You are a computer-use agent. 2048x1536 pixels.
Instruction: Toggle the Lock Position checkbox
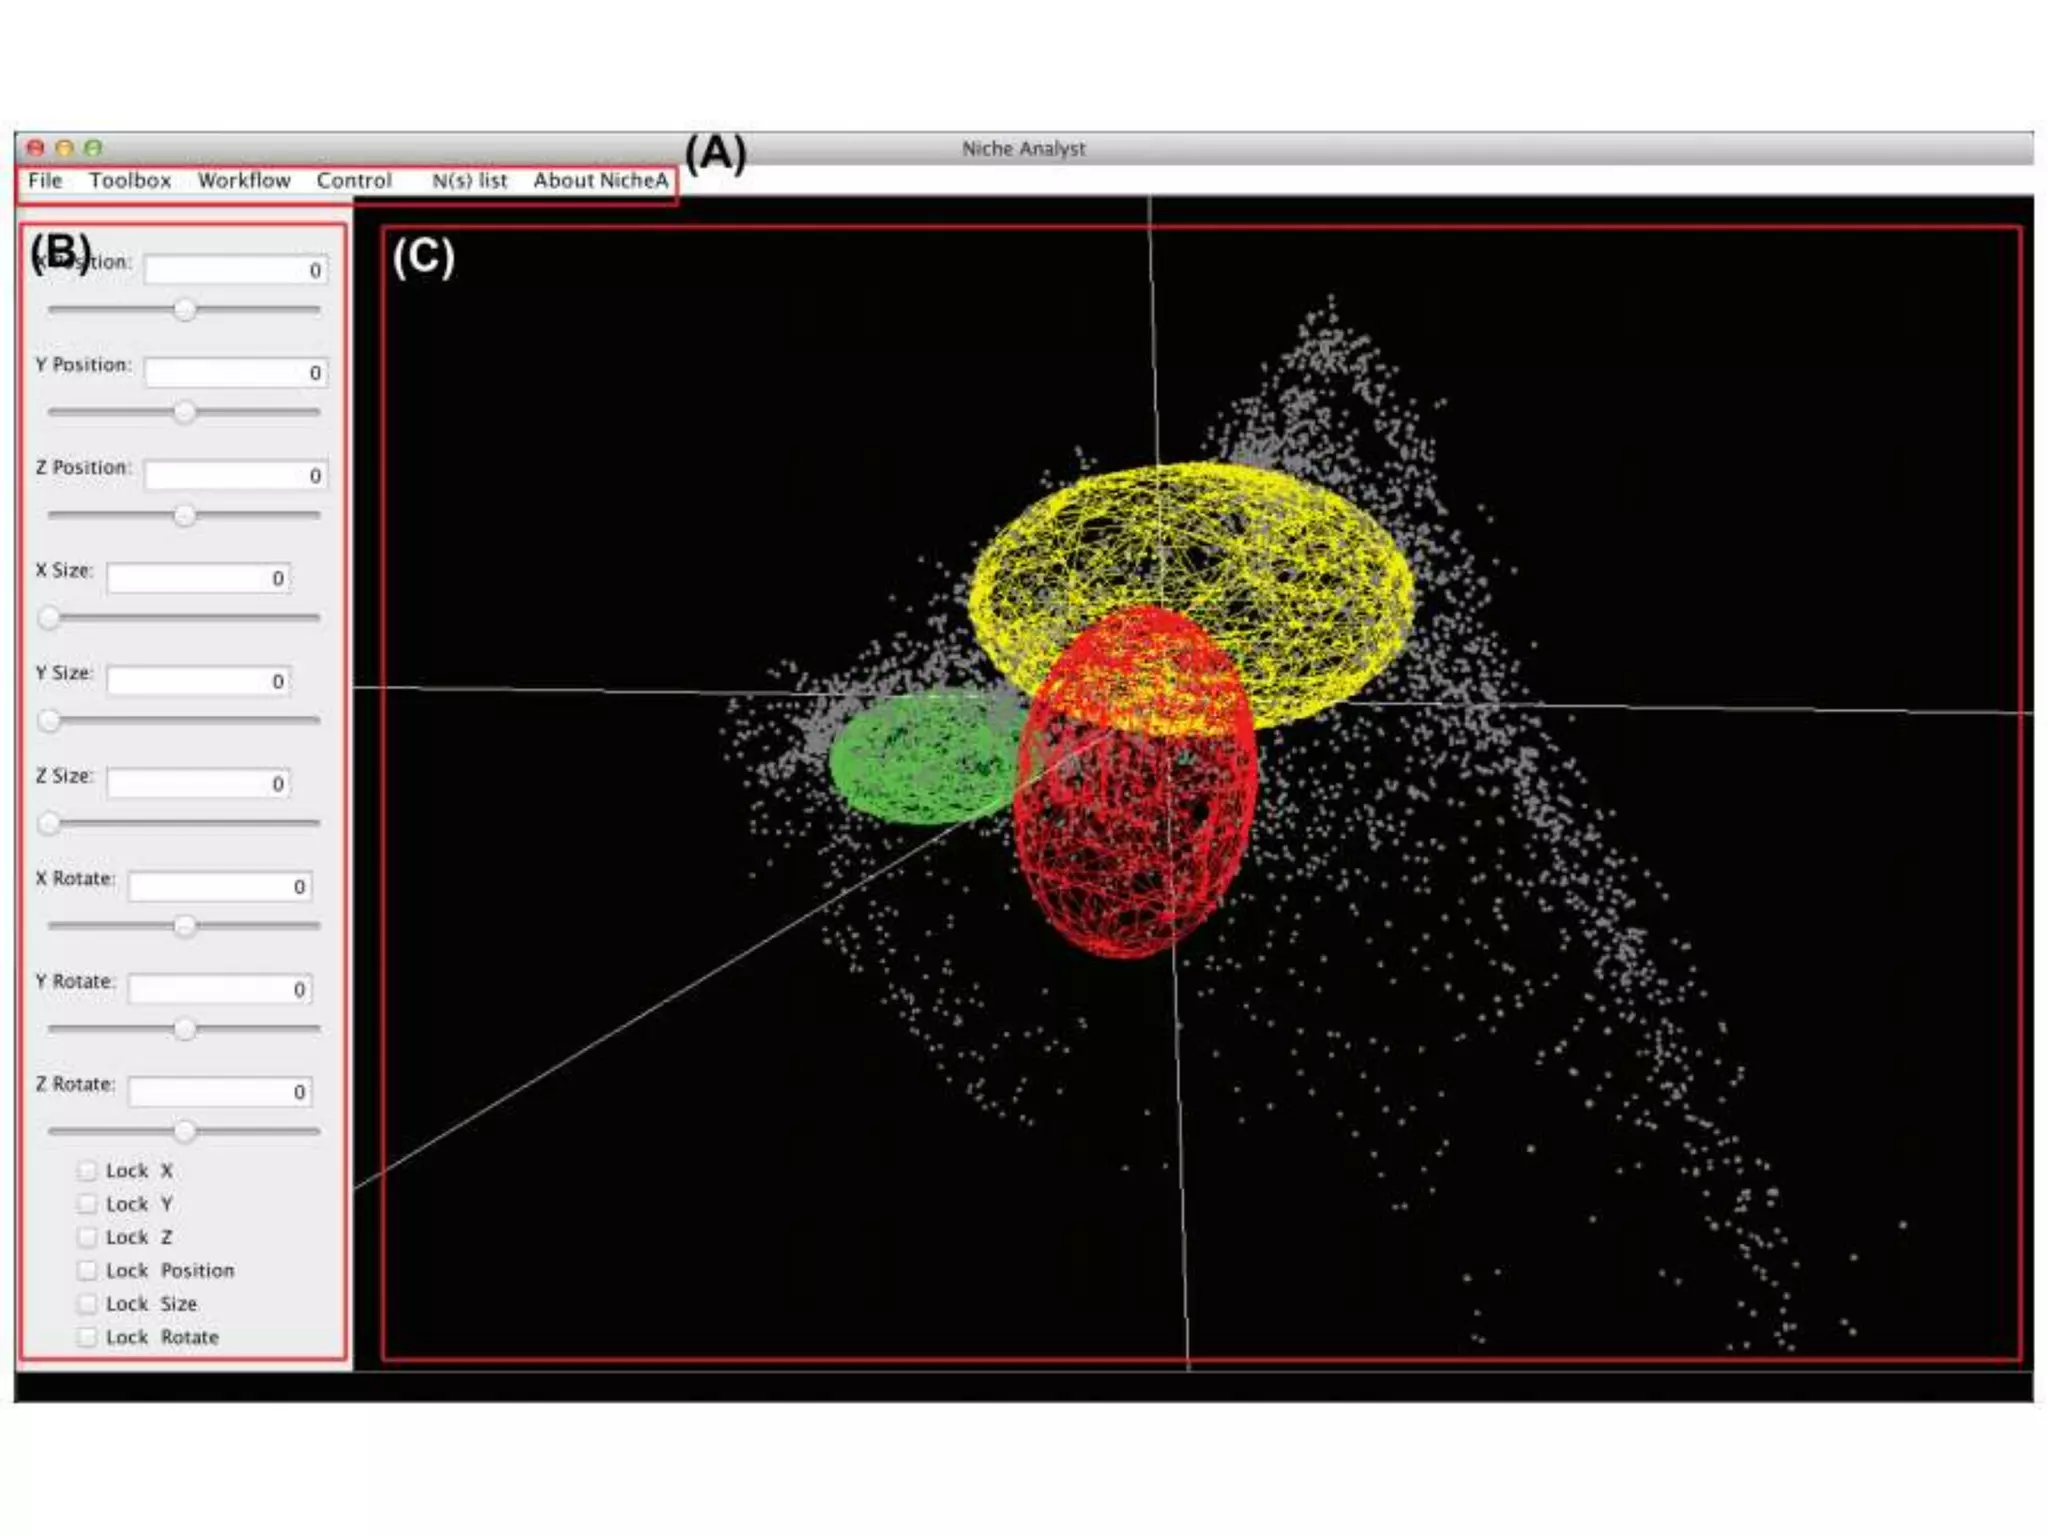point(88,1270)
